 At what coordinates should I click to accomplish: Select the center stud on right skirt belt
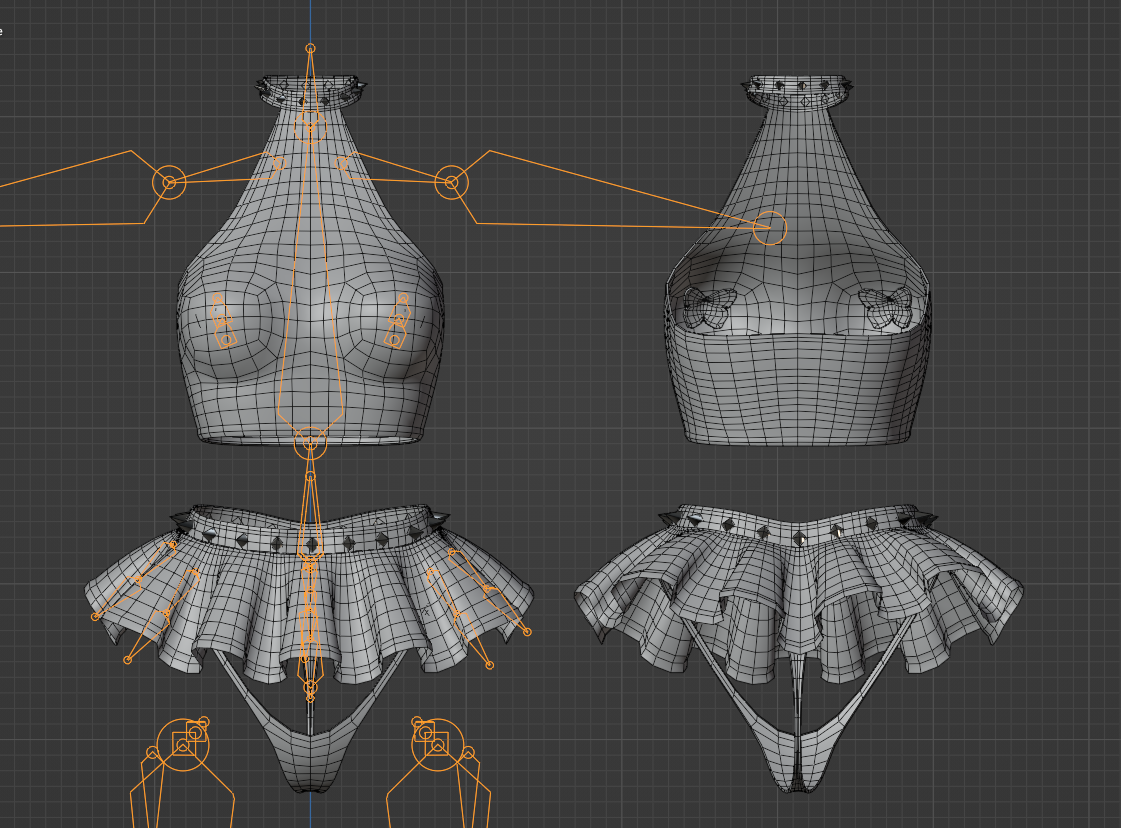pos(799,538)
